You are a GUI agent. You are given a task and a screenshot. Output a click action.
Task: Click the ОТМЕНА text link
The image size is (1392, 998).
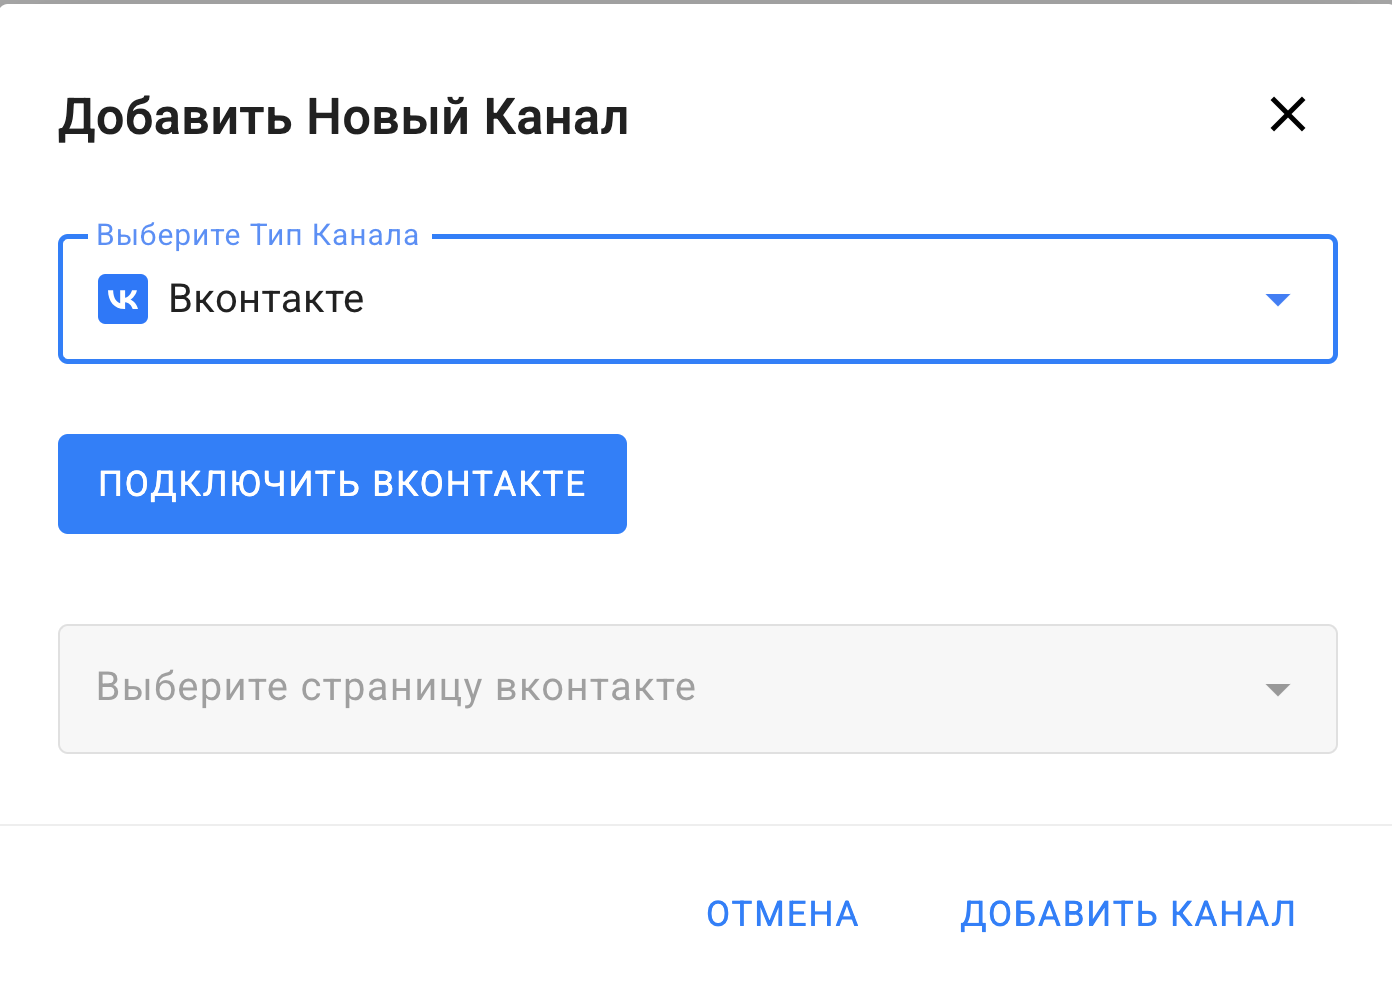click(782, 914)
